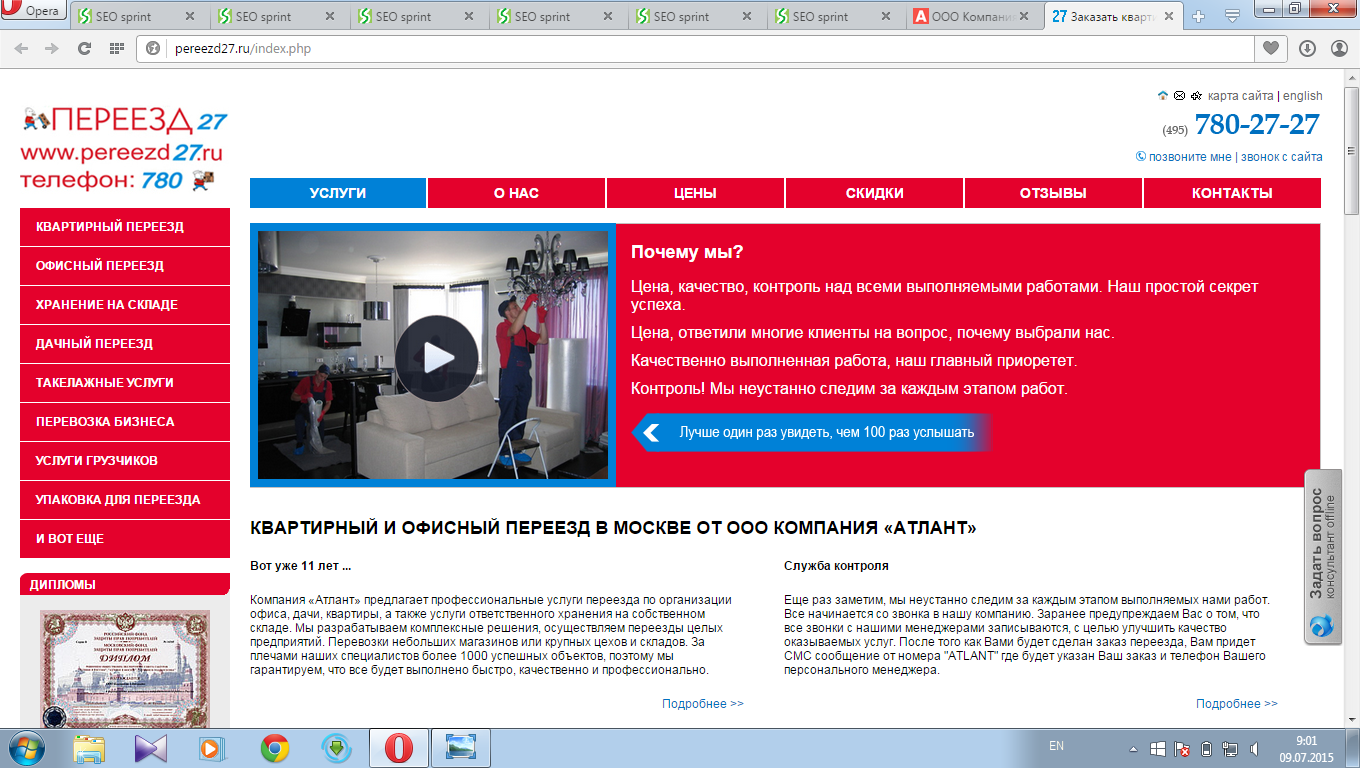1360x768 pixels.
Task: Click the звонок с сайта link
Action: coord(1281,157)
